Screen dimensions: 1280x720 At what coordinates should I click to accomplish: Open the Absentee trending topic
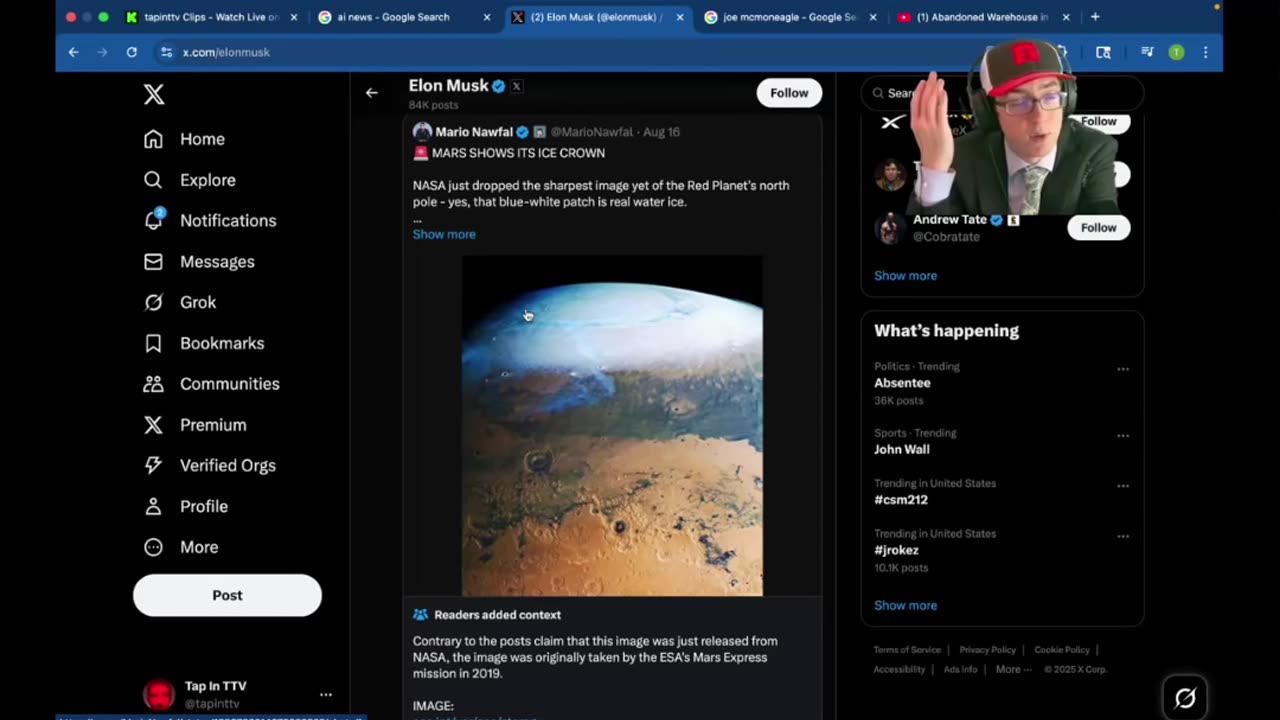click(902, 383)
